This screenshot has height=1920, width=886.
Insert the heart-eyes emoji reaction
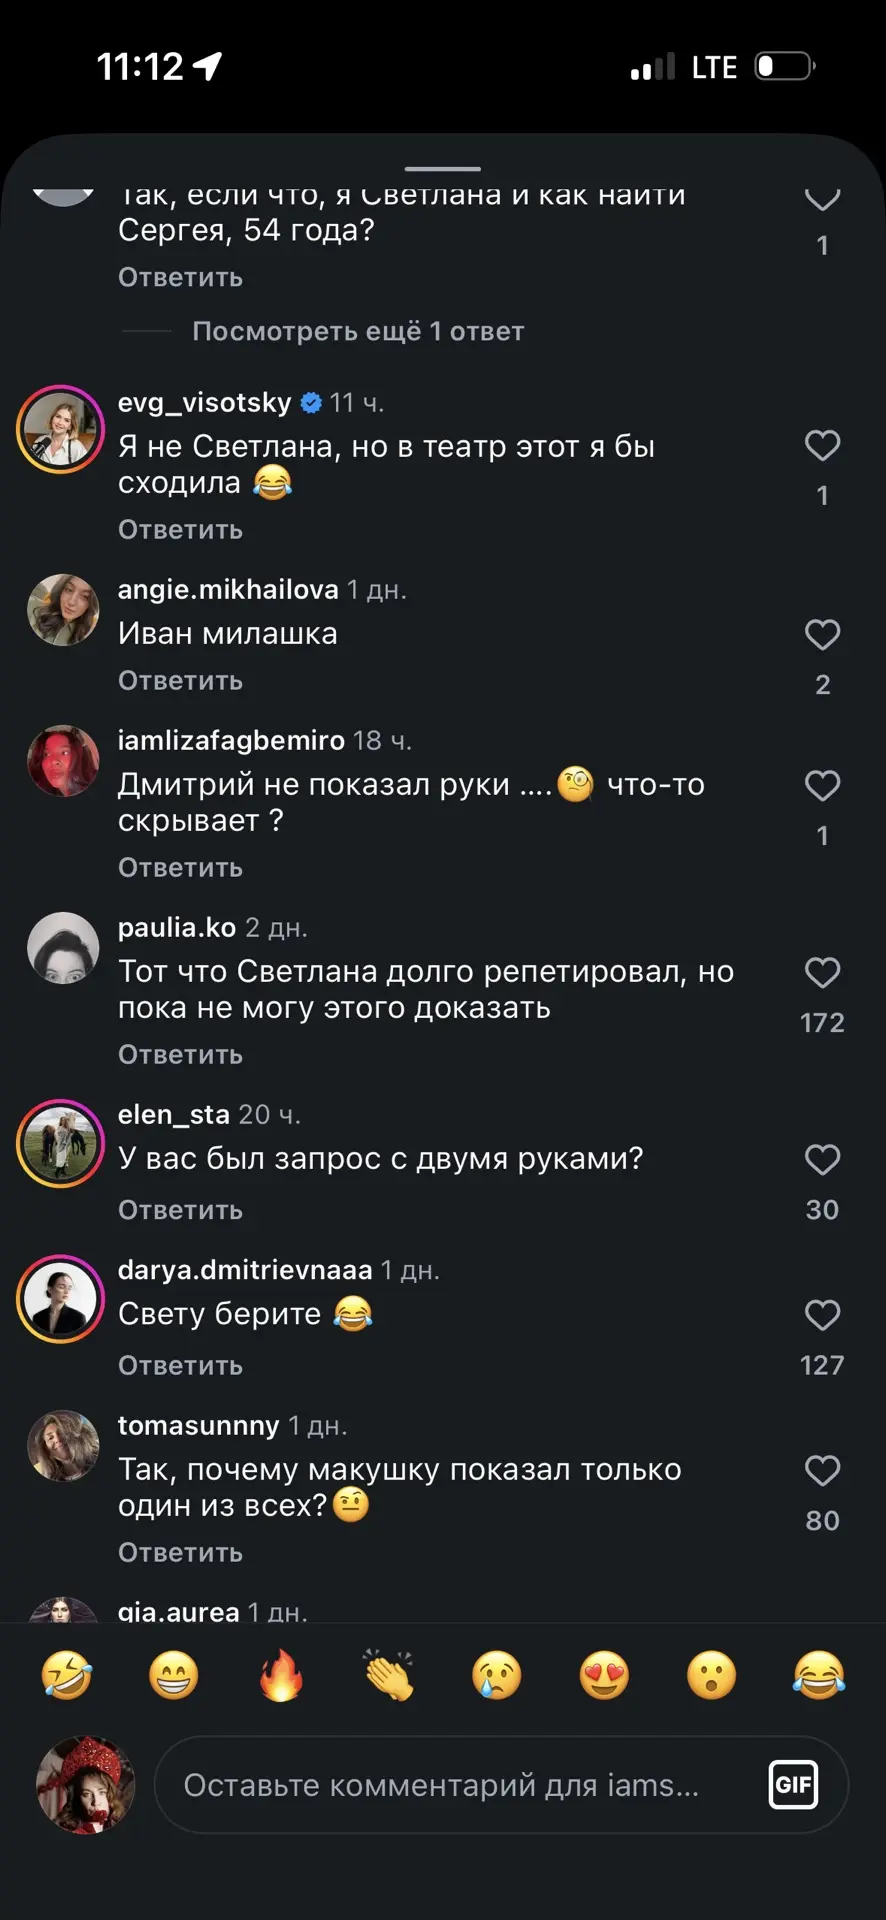604,1675
